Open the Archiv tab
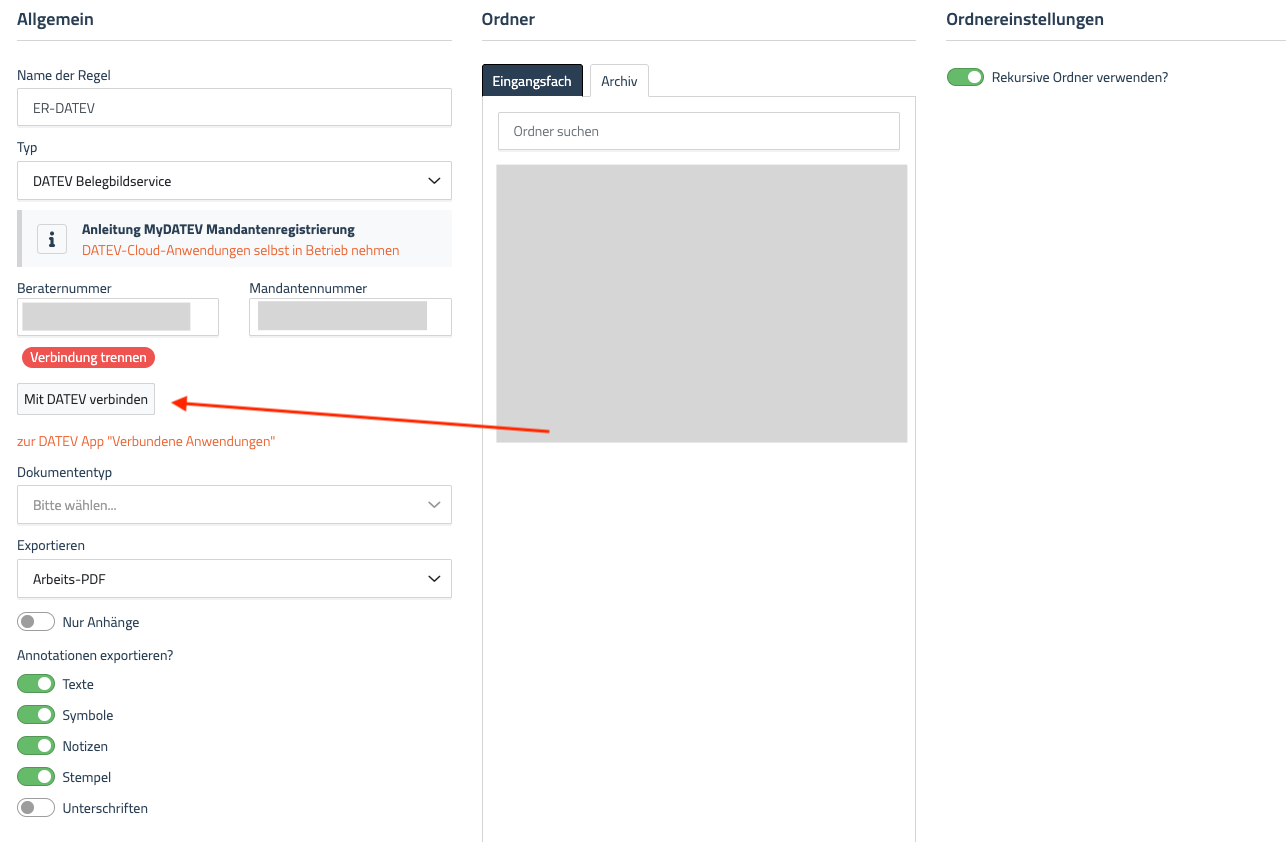1286x842 pixels. [619, 81]
